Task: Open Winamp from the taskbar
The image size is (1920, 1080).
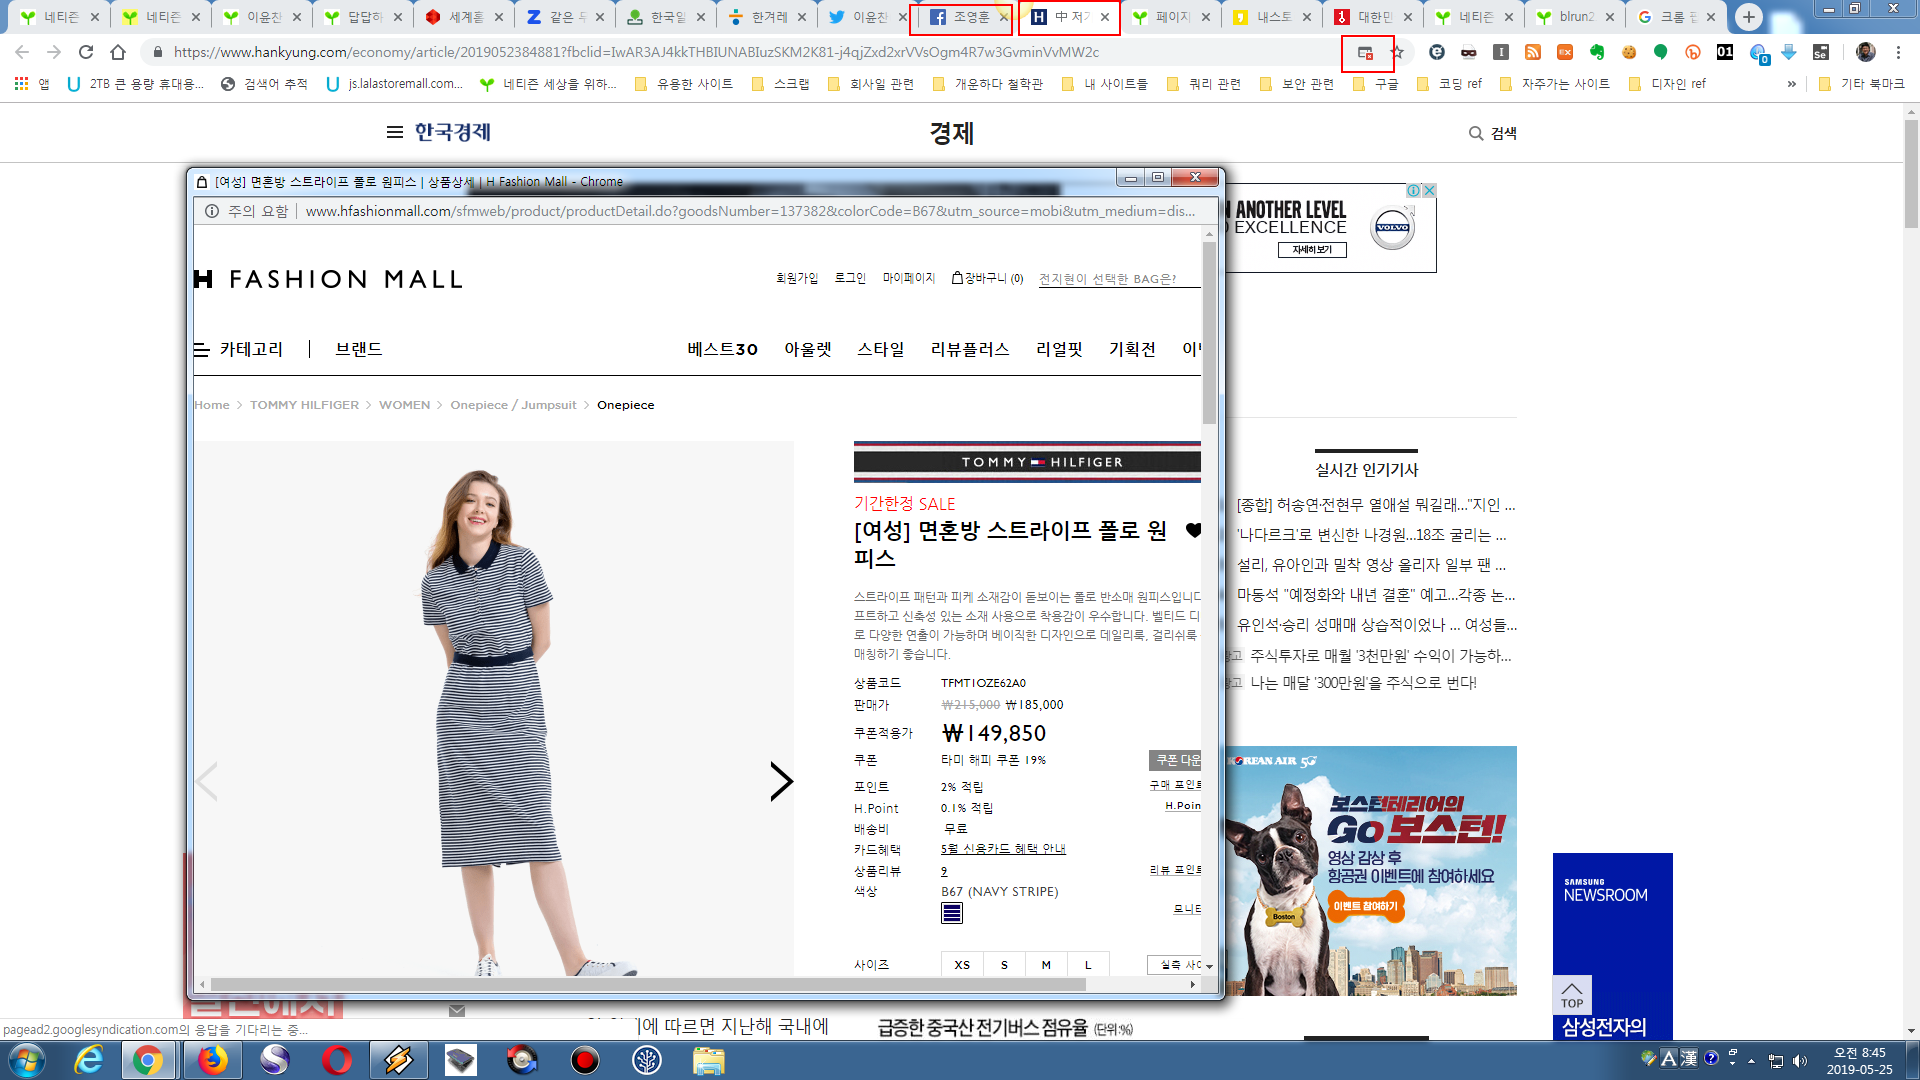Action: coord(398,1060)
